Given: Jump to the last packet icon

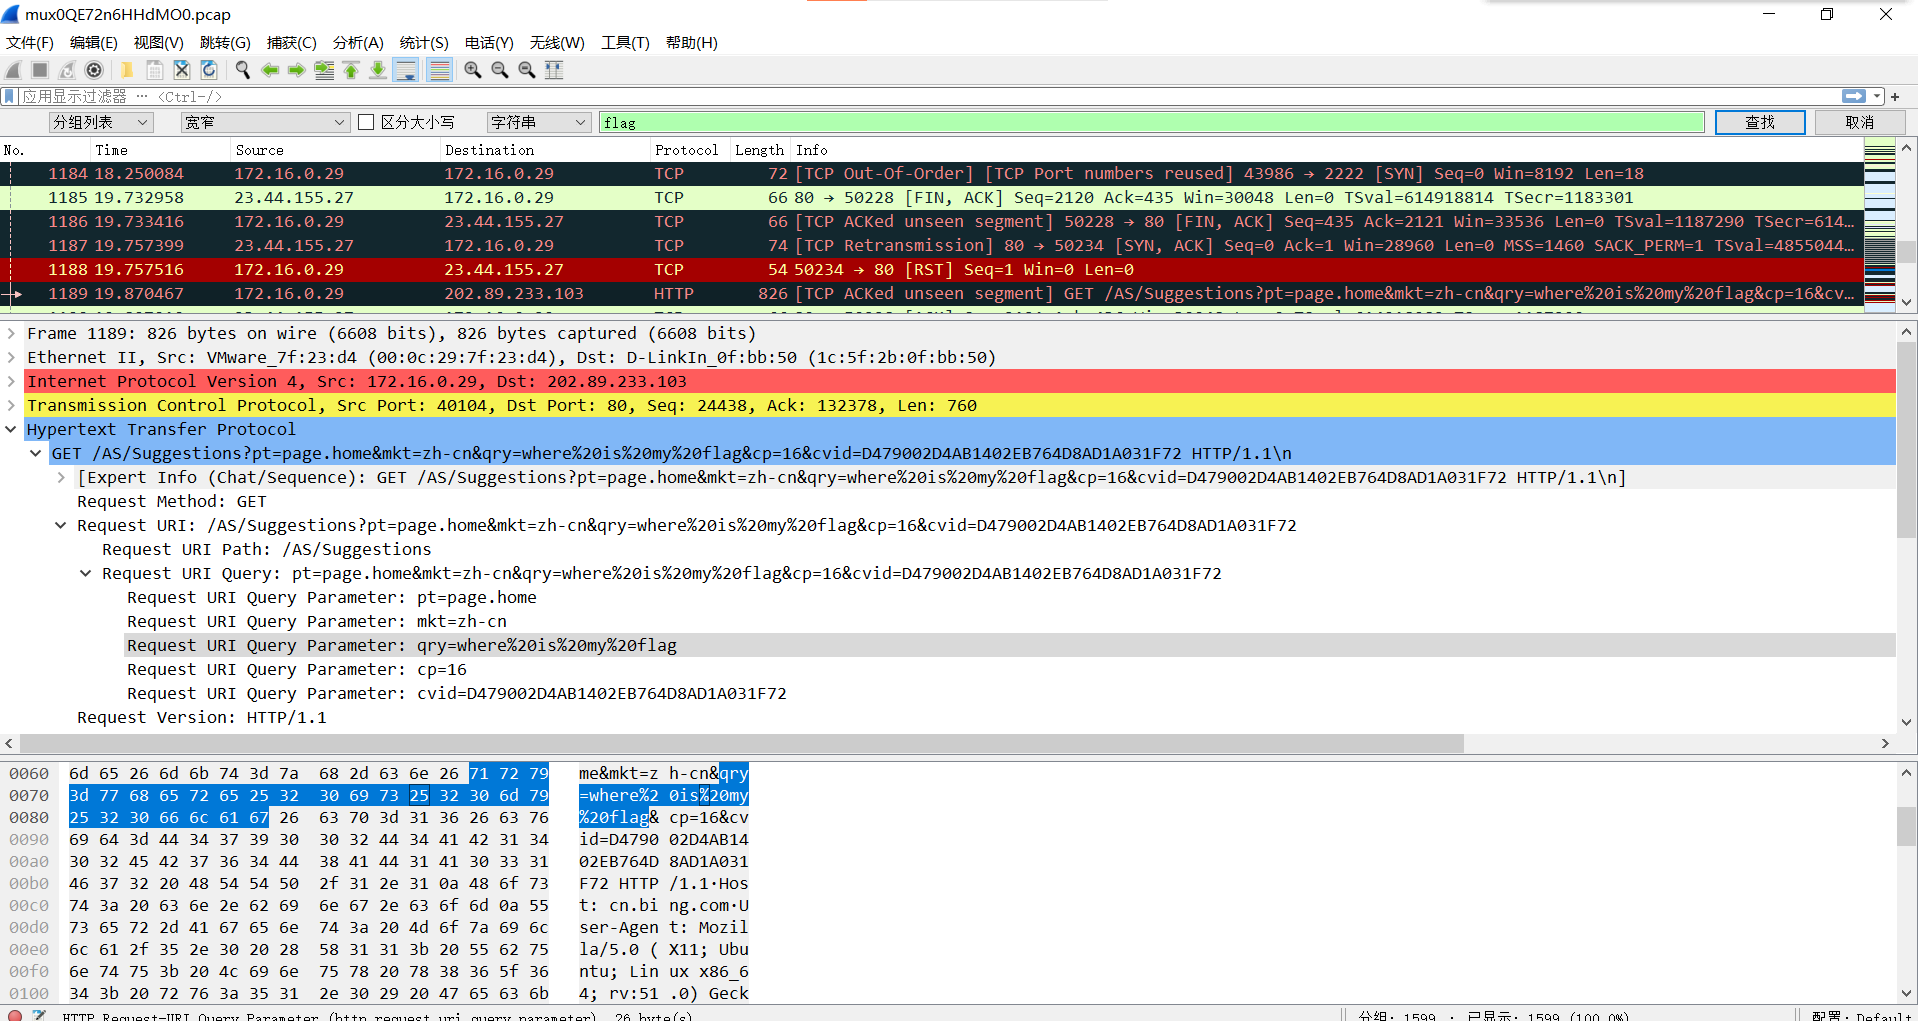Looking at the screenshot, I should [x=378, y=70].
